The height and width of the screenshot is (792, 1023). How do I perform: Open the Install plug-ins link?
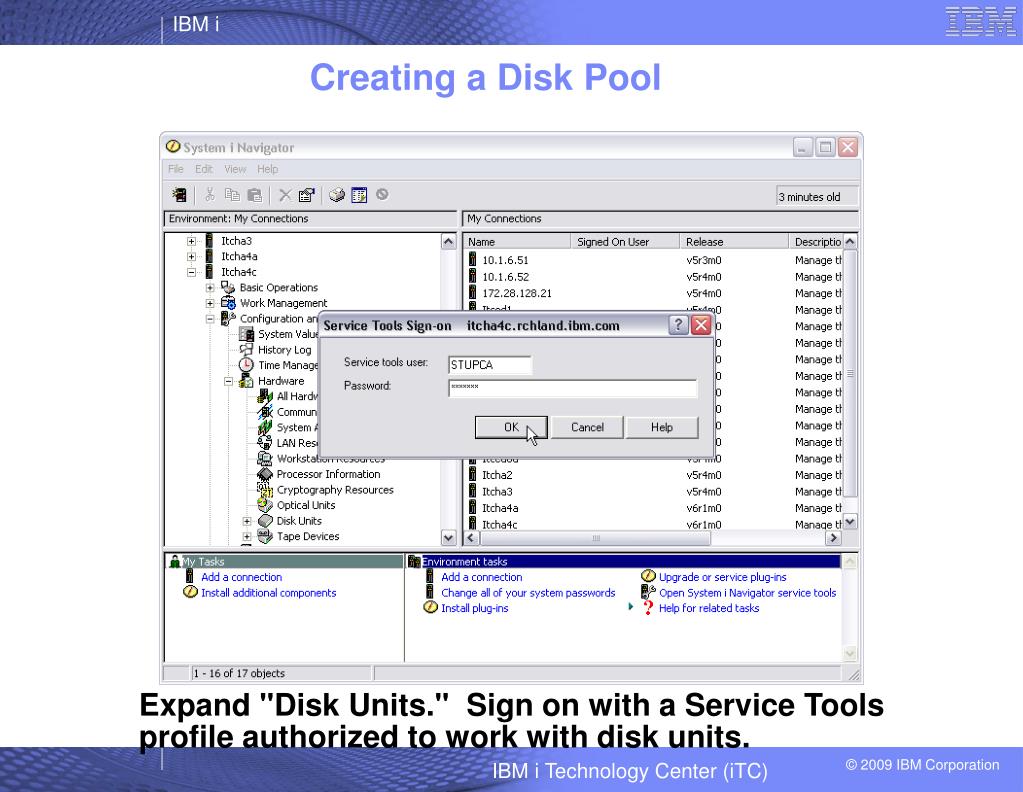tap(474, 608)
